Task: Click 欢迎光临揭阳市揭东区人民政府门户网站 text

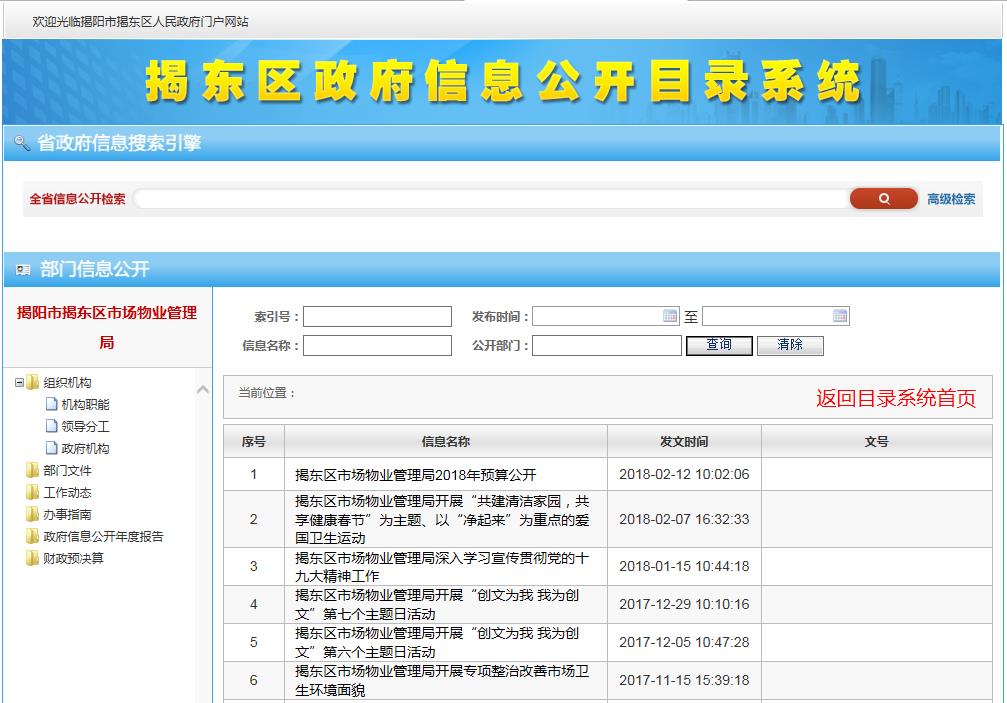Action: pyautogui.click(x=140, y=22)
